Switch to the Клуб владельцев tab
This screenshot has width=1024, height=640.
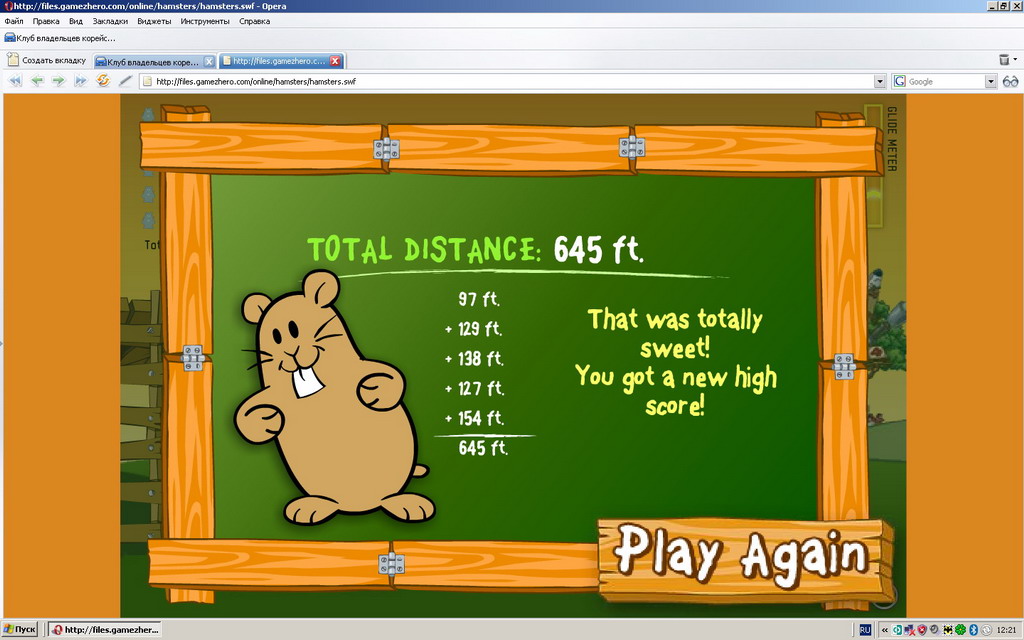pos(148,61)
